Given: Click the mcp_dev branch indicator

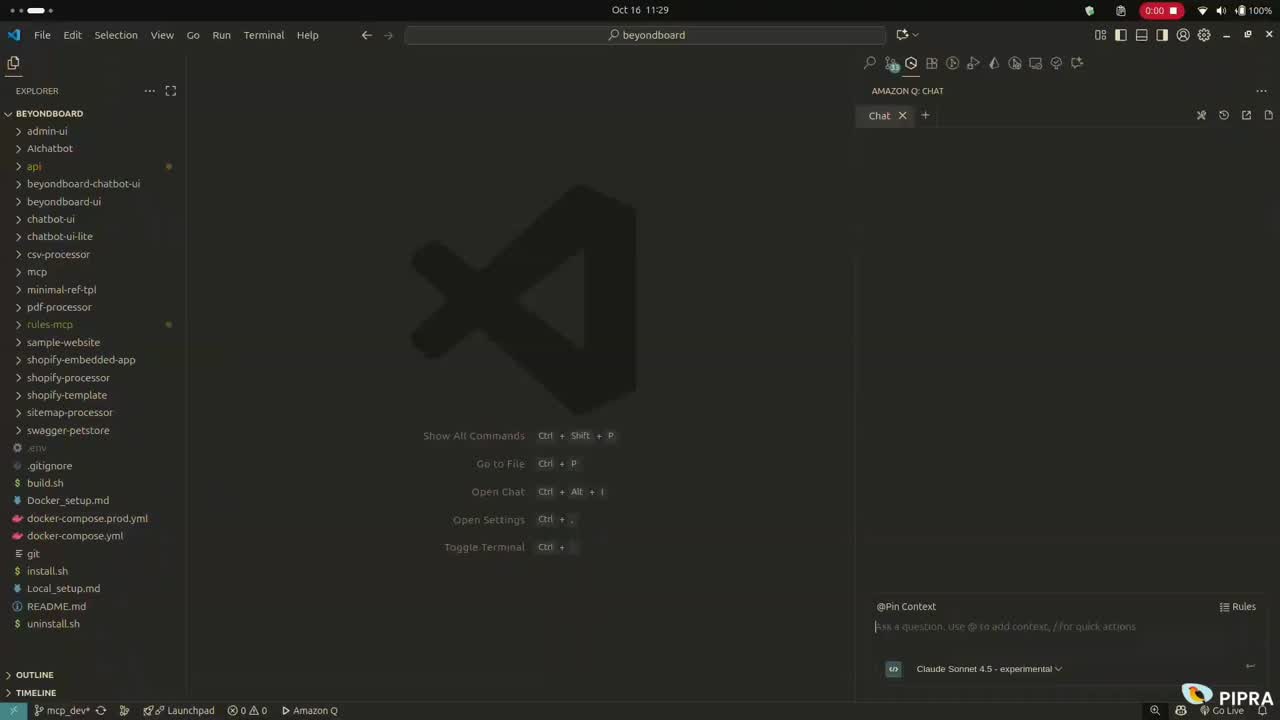Looking at the screenshot, I should click(x=61, y=711).
